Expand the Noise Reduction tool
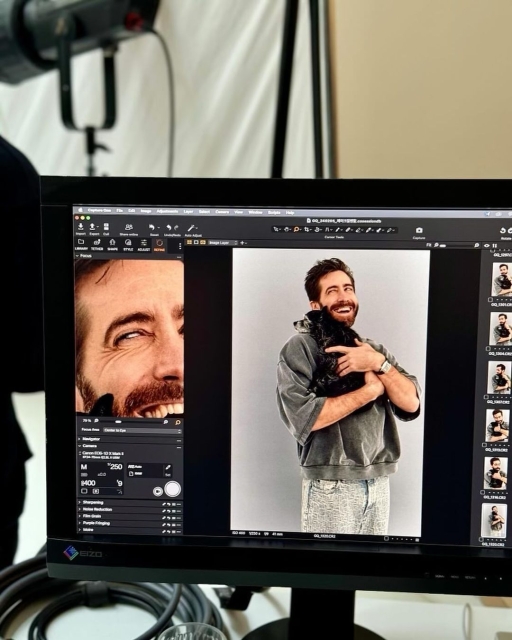The width and height of the screenshot is (512, 640). (79, 509)
